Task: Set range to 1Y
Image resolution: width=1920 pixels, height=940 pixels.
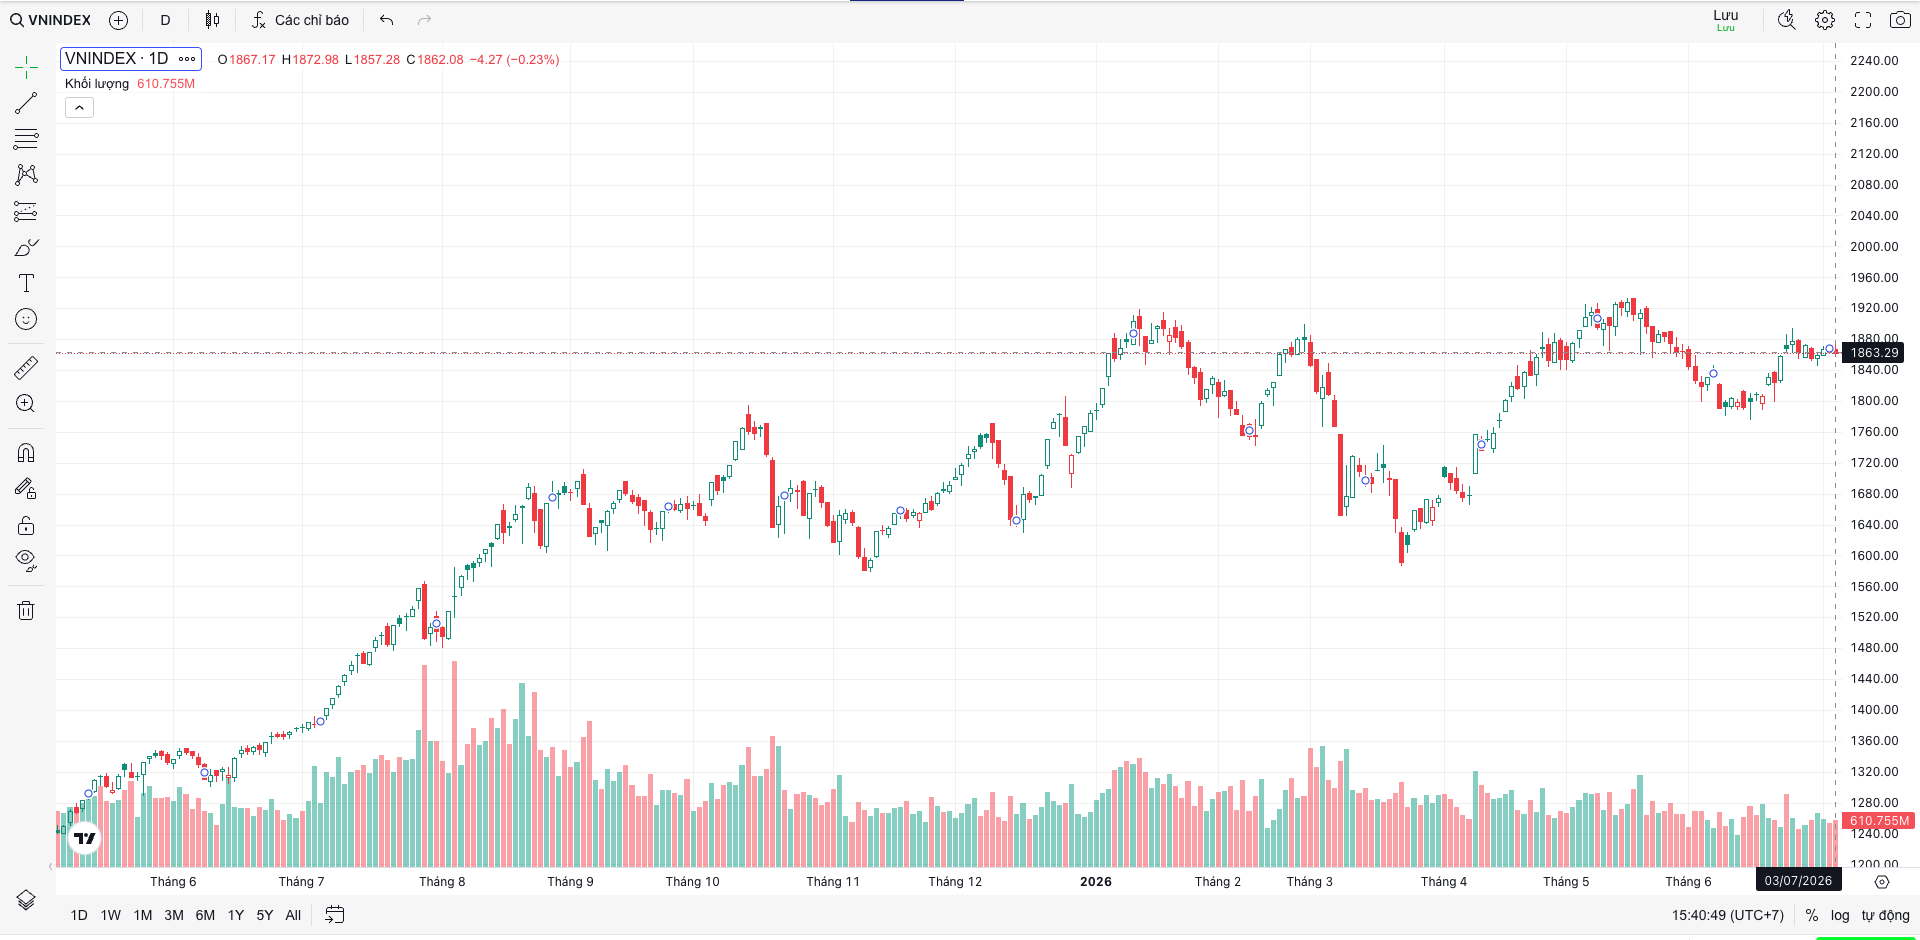Action: [x=236, y=915]
